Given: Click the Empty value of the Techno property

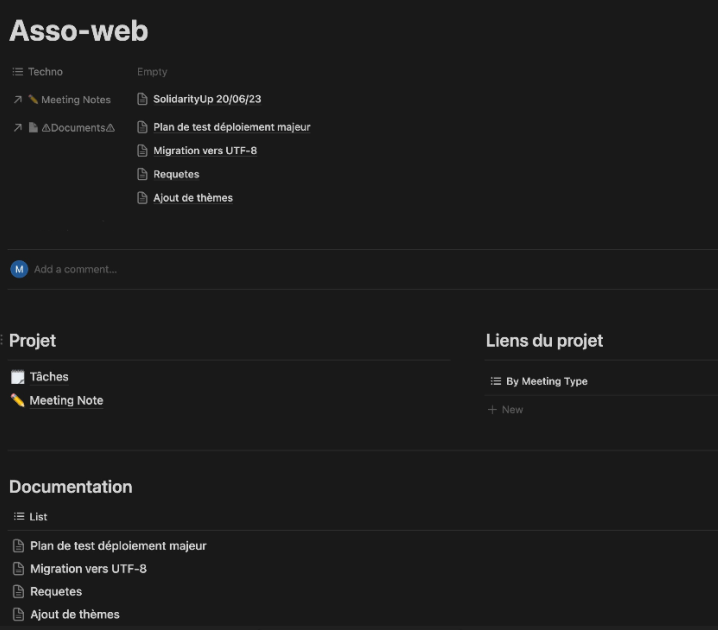Looking at the screenshot, I should click(x=152, y=72).
